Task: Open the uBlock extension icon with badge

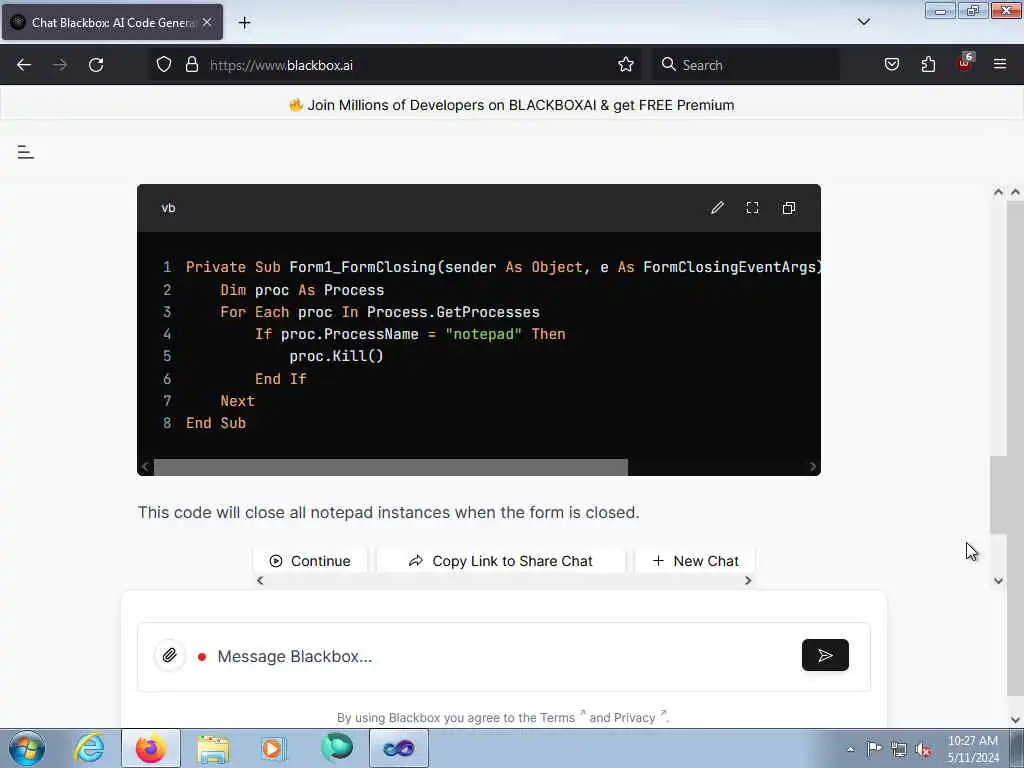Action: click(x=965, y=63)
